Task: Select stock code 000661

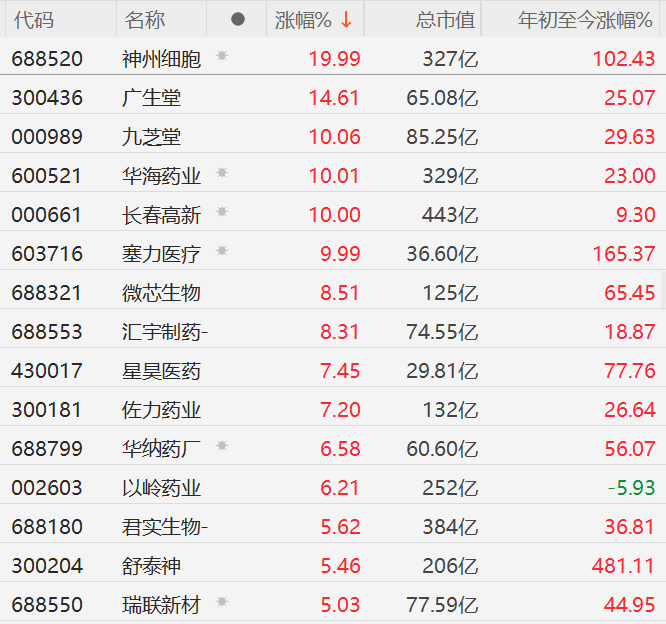Action: coord(47,215)
